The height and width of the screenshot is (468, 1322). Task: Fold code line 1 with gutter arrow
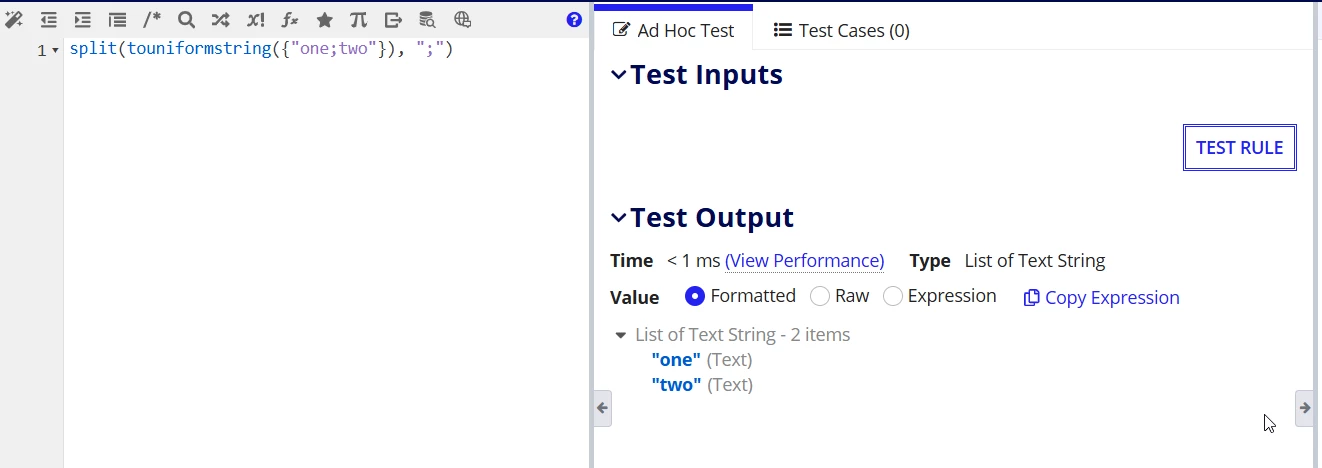point(55,51)
